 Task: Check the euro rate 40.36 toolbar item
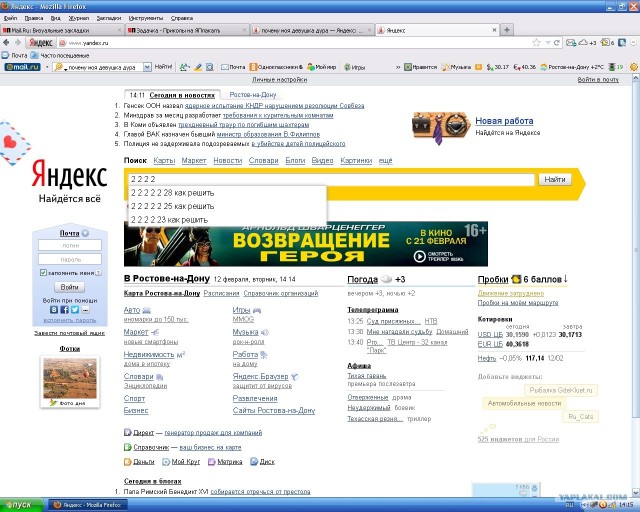tap(524, 67)
